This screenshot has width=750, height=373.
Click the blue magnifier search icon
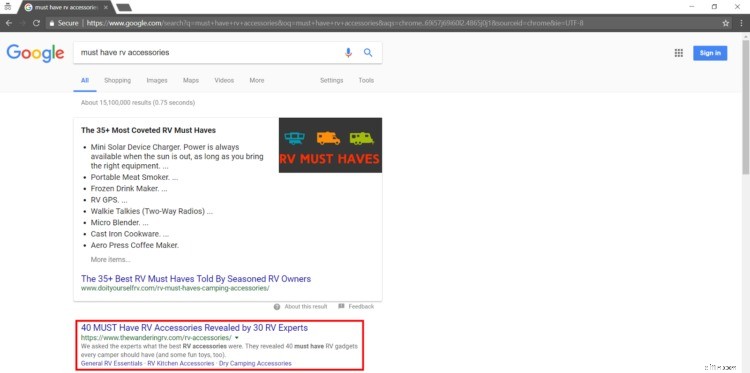coord(368,53)
